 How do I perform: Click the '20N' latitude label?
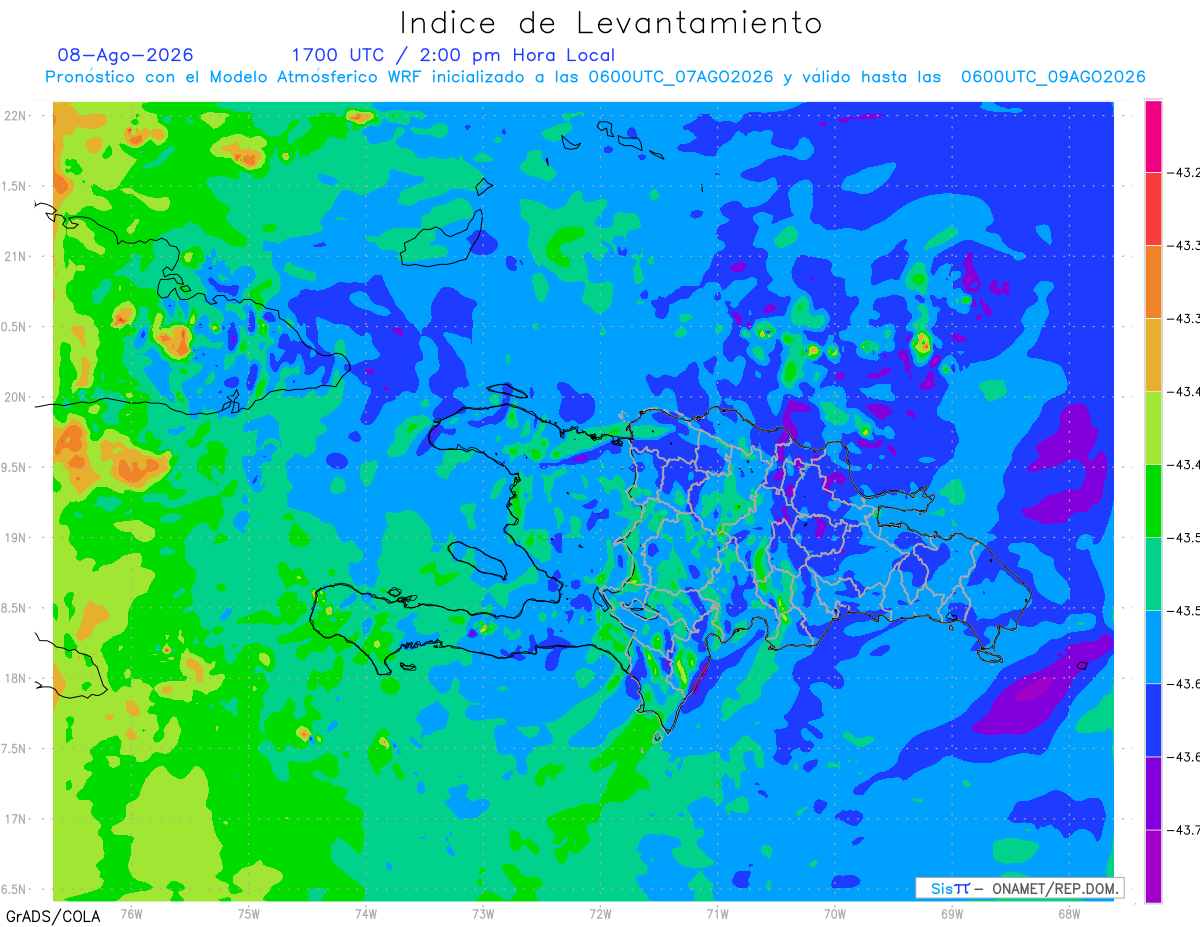point(15,397)
